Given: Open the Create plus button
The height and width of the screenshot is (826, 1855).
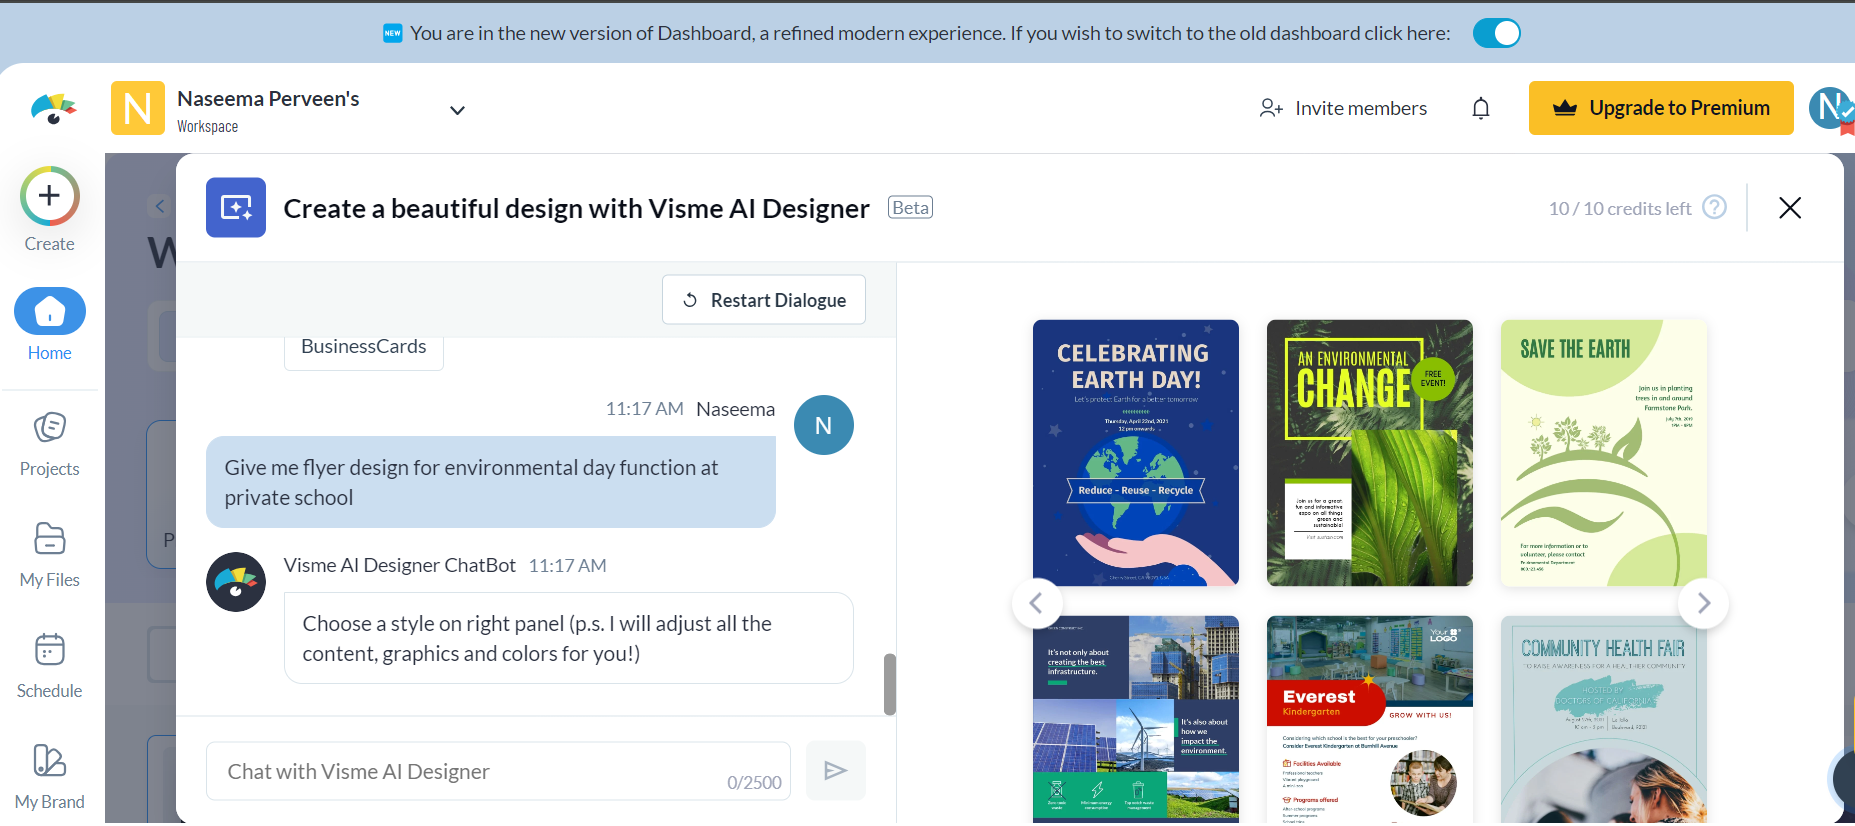Looking at the screenshot, I should (x=49, y=196).
